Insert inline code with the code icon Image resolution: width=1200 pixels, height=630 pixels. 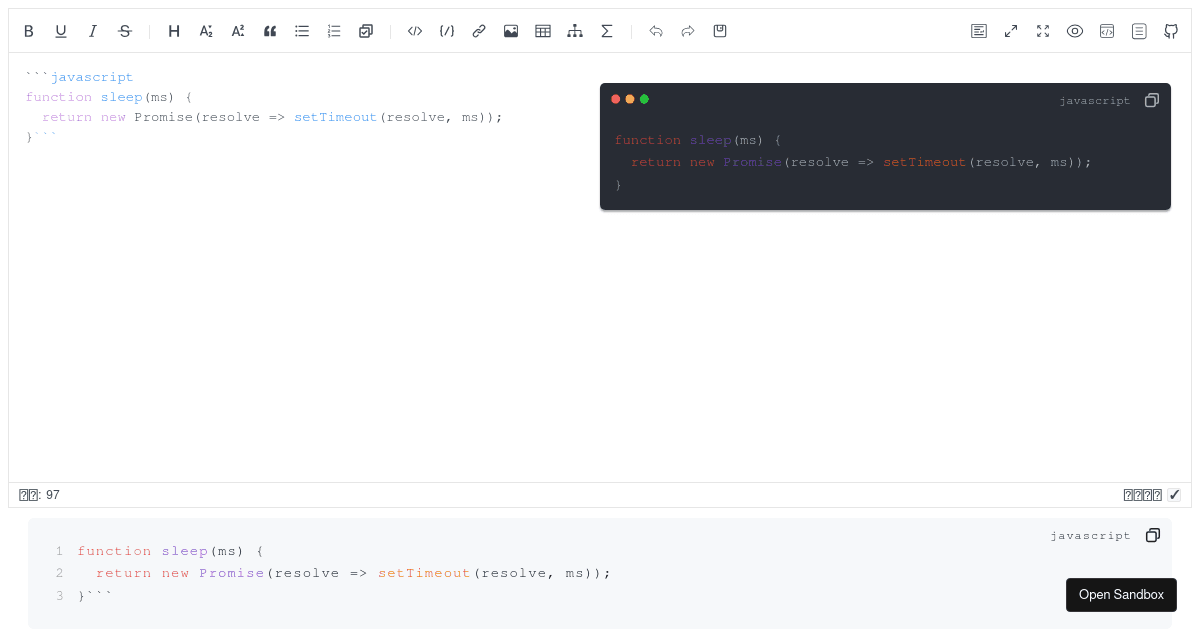(x=415, y=31)
